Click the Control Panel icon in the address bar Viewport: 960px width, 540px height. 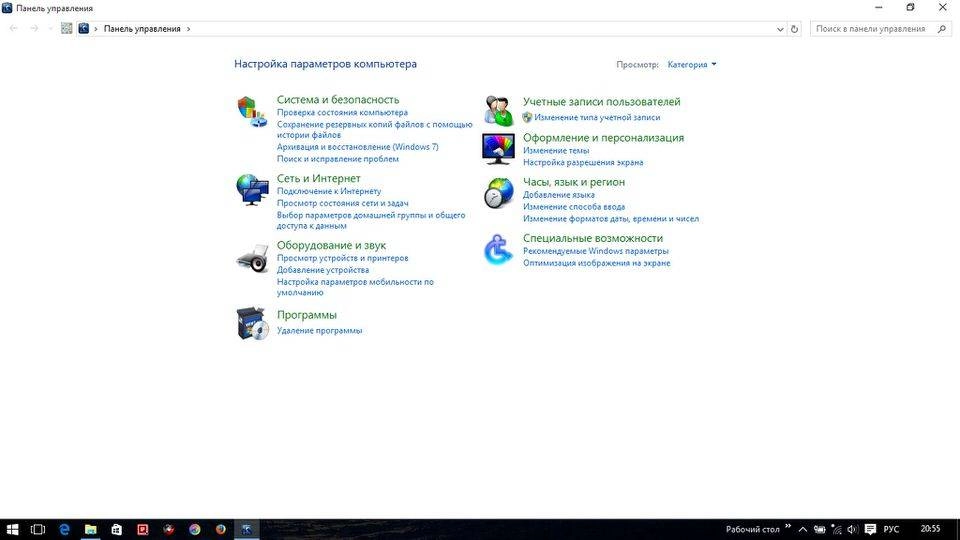click(x=84, y=29)
